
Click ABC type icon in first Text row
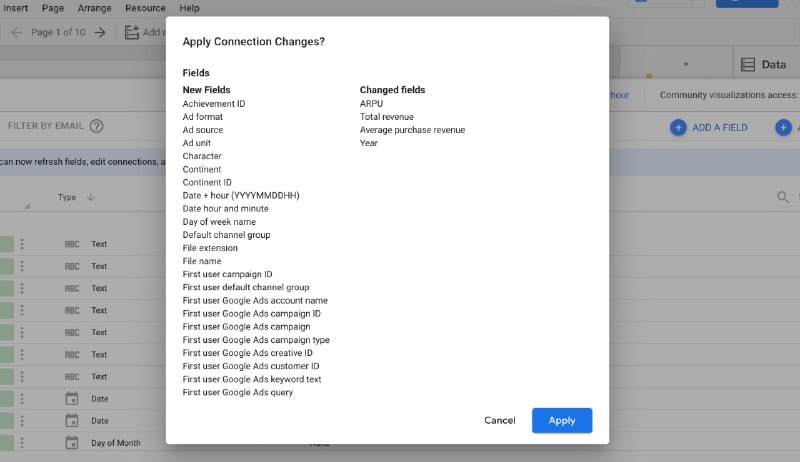72,244
